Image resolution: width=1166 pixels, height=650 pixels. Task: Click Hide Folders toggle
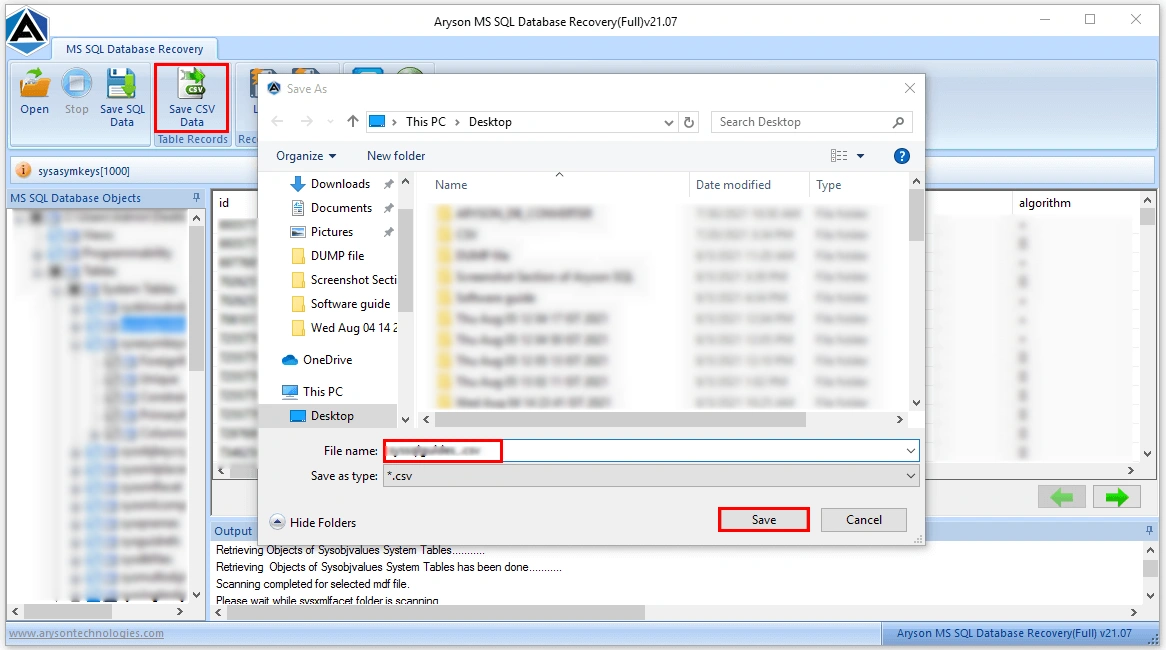click(313, 523)
